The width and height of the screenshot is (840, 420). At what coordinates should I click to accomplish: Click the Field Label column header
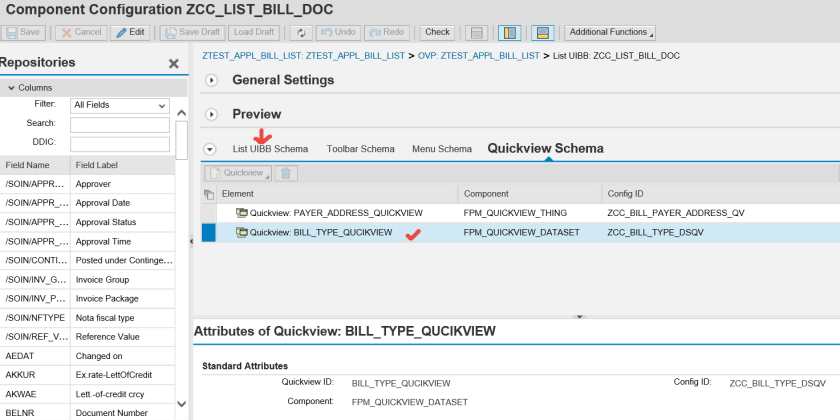click(x=122, y=165)
